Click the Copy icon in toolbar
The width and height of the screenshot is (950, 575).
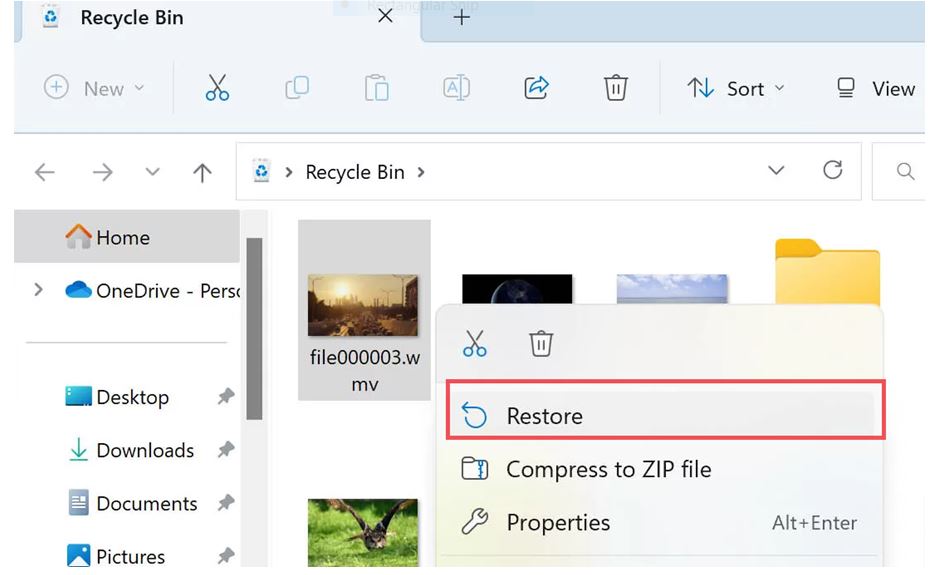pos(297,88)
